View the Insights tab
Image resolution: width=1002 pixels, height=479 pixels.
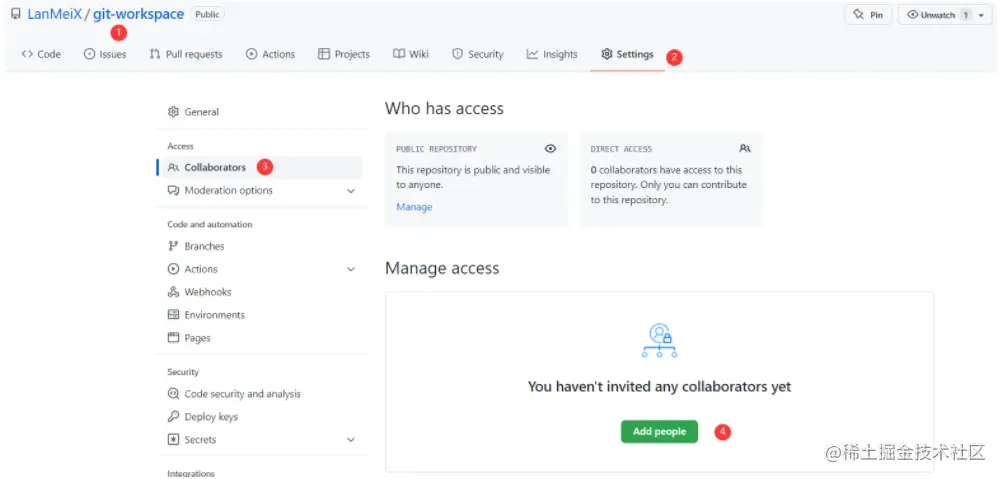click(552, 54)
